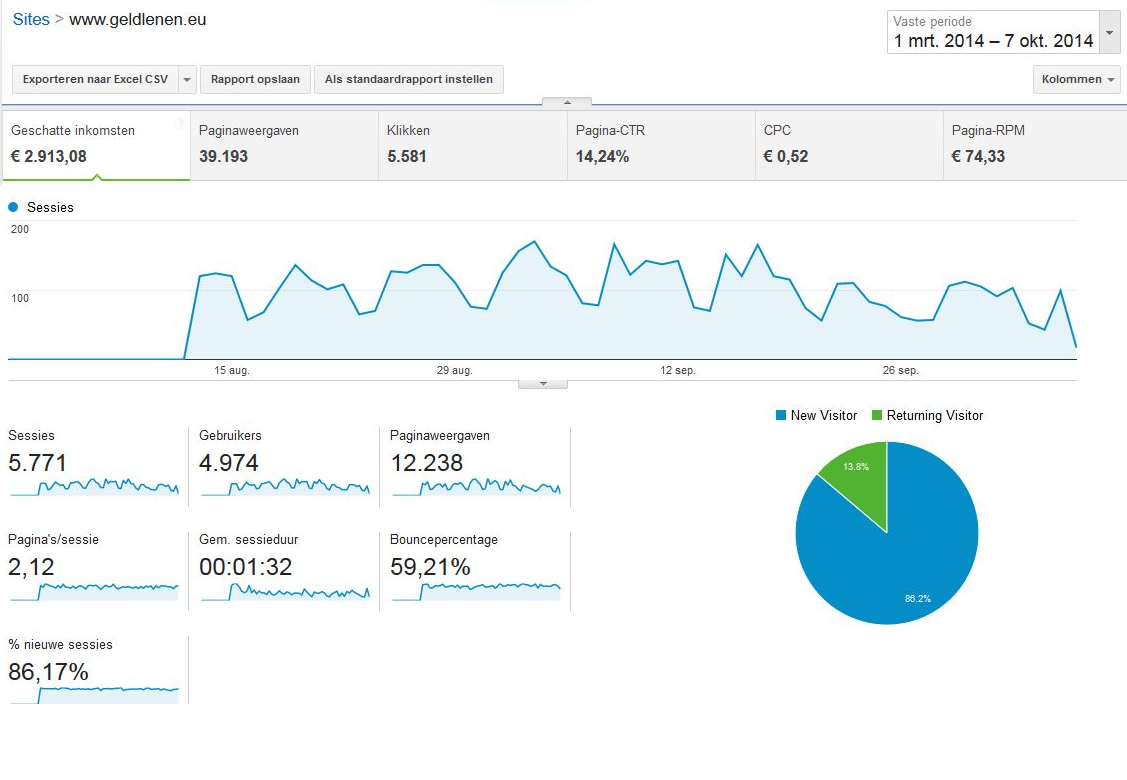Select the Pagina-CTR metric tab
Image resolution: width=1127 pixels, height=780 pixels.
(661, 145)
